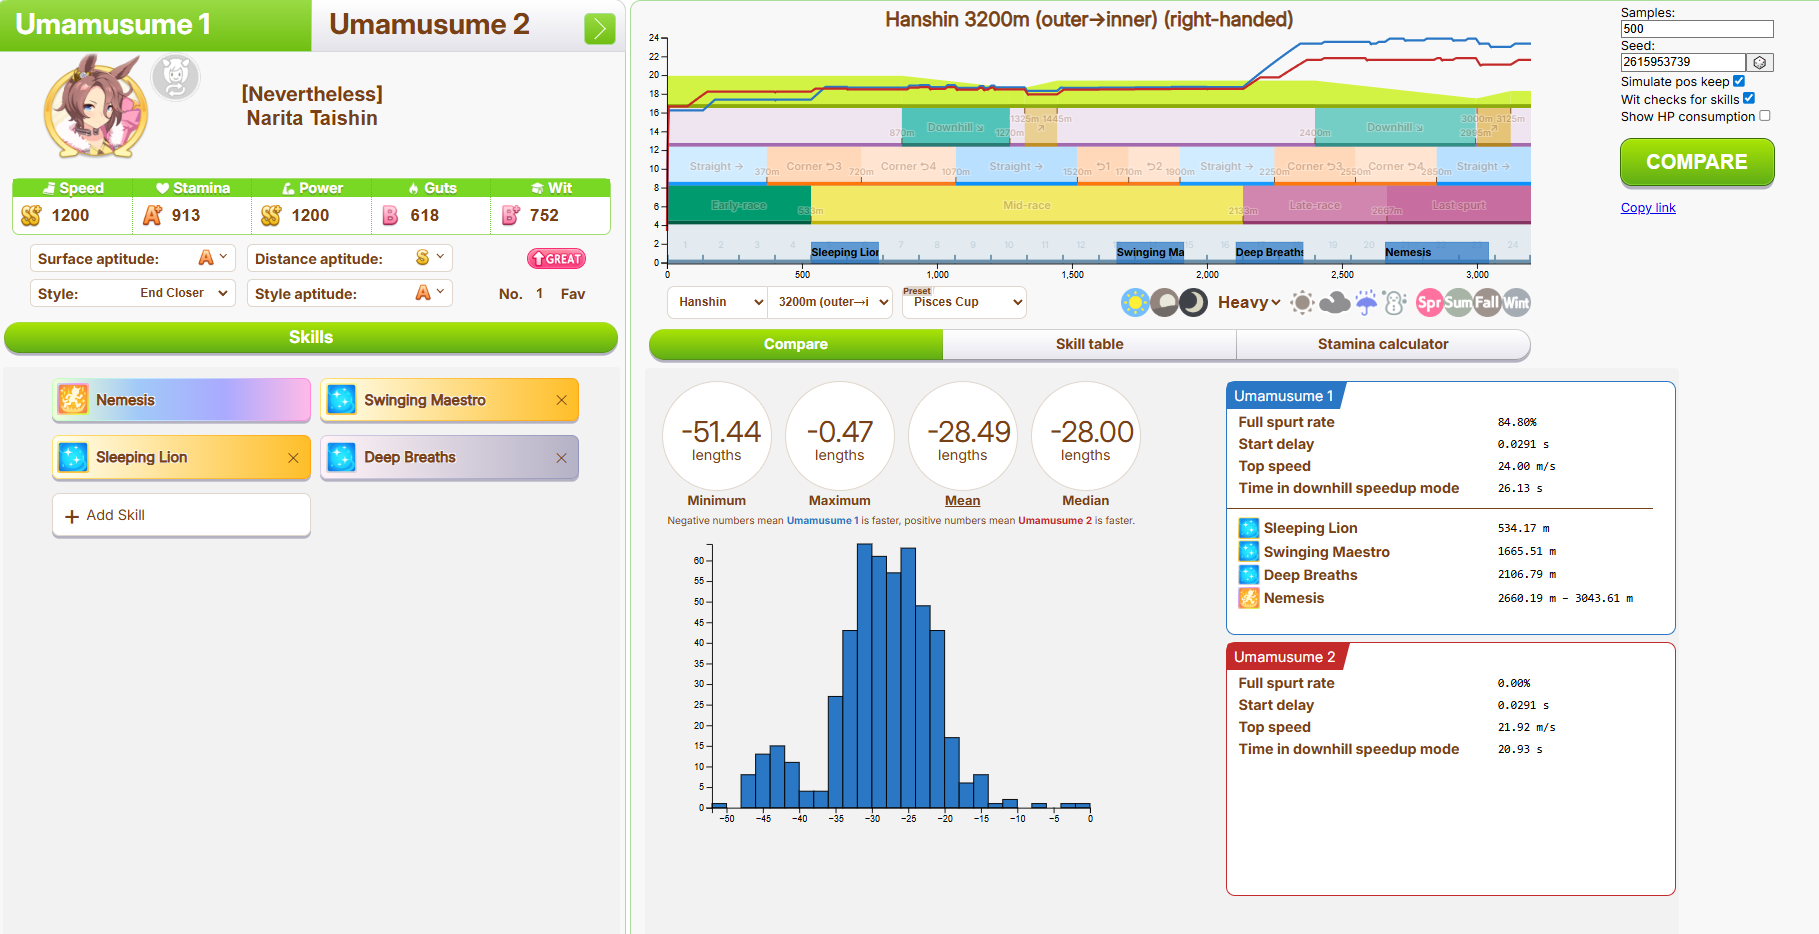Click Swinging Maestro marker on course chart

(x=1150, y=252)
